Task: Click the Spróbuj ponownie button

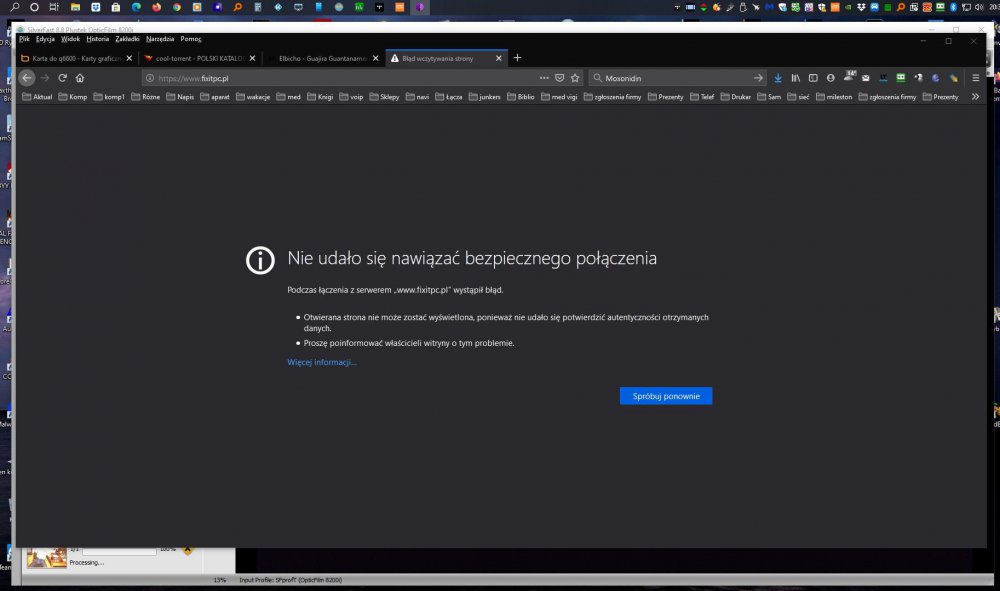Action: 666,396
